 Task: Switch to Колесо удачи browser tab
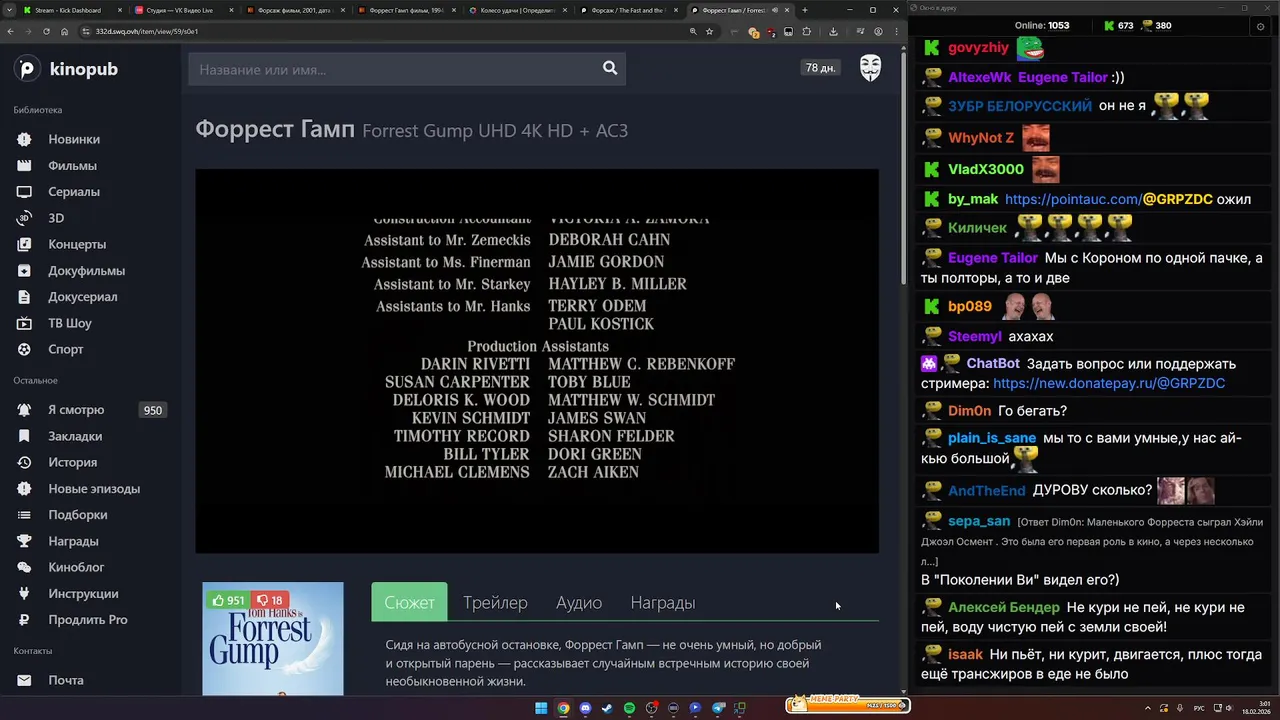coord(517,10)
